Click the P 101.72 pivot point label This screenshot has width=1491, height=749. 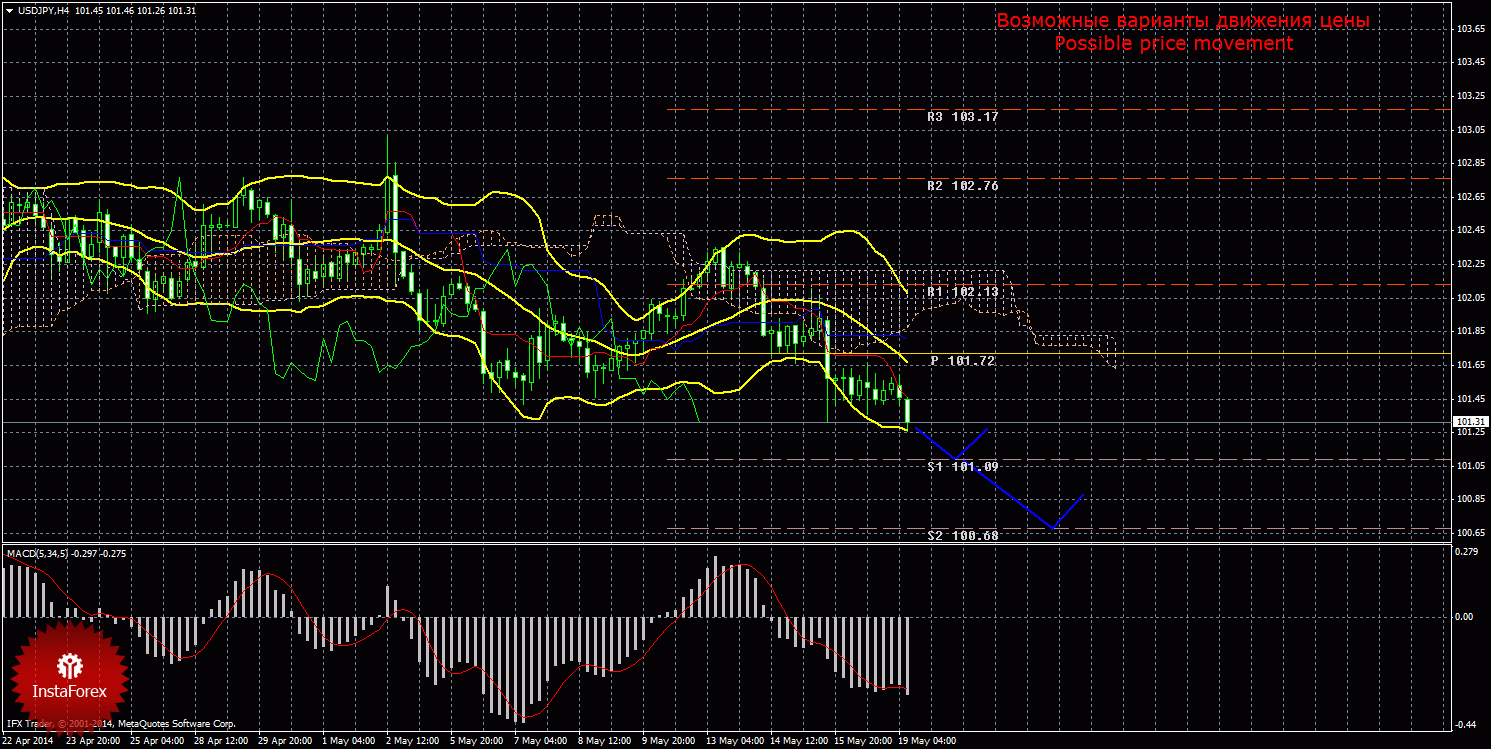pyautogui.click(x=962, y=361)
